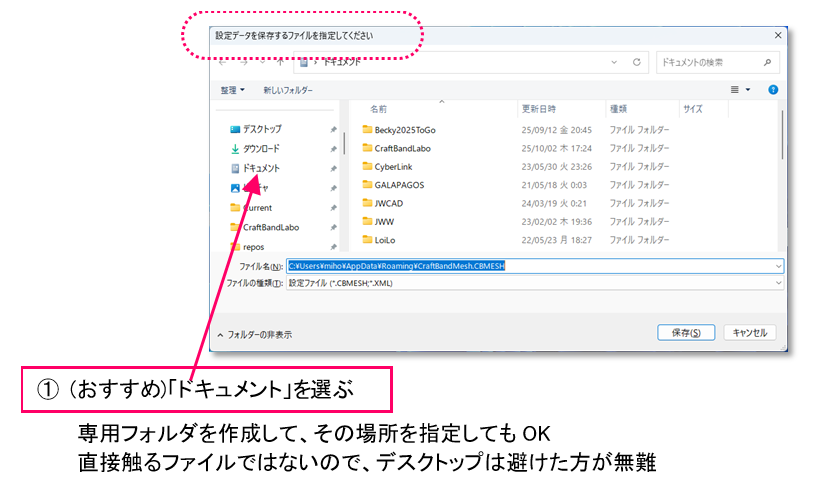Viewport: 816px width, 499px height.
Task: Click the 新しいフォルダー button
Action: 288,90
